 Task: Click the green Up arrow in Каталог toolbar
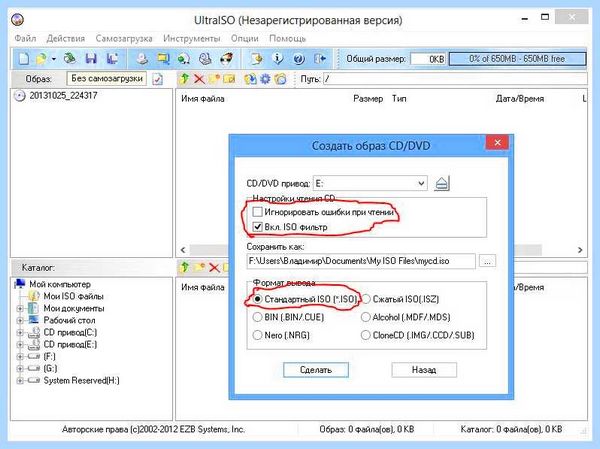(184, 267)
